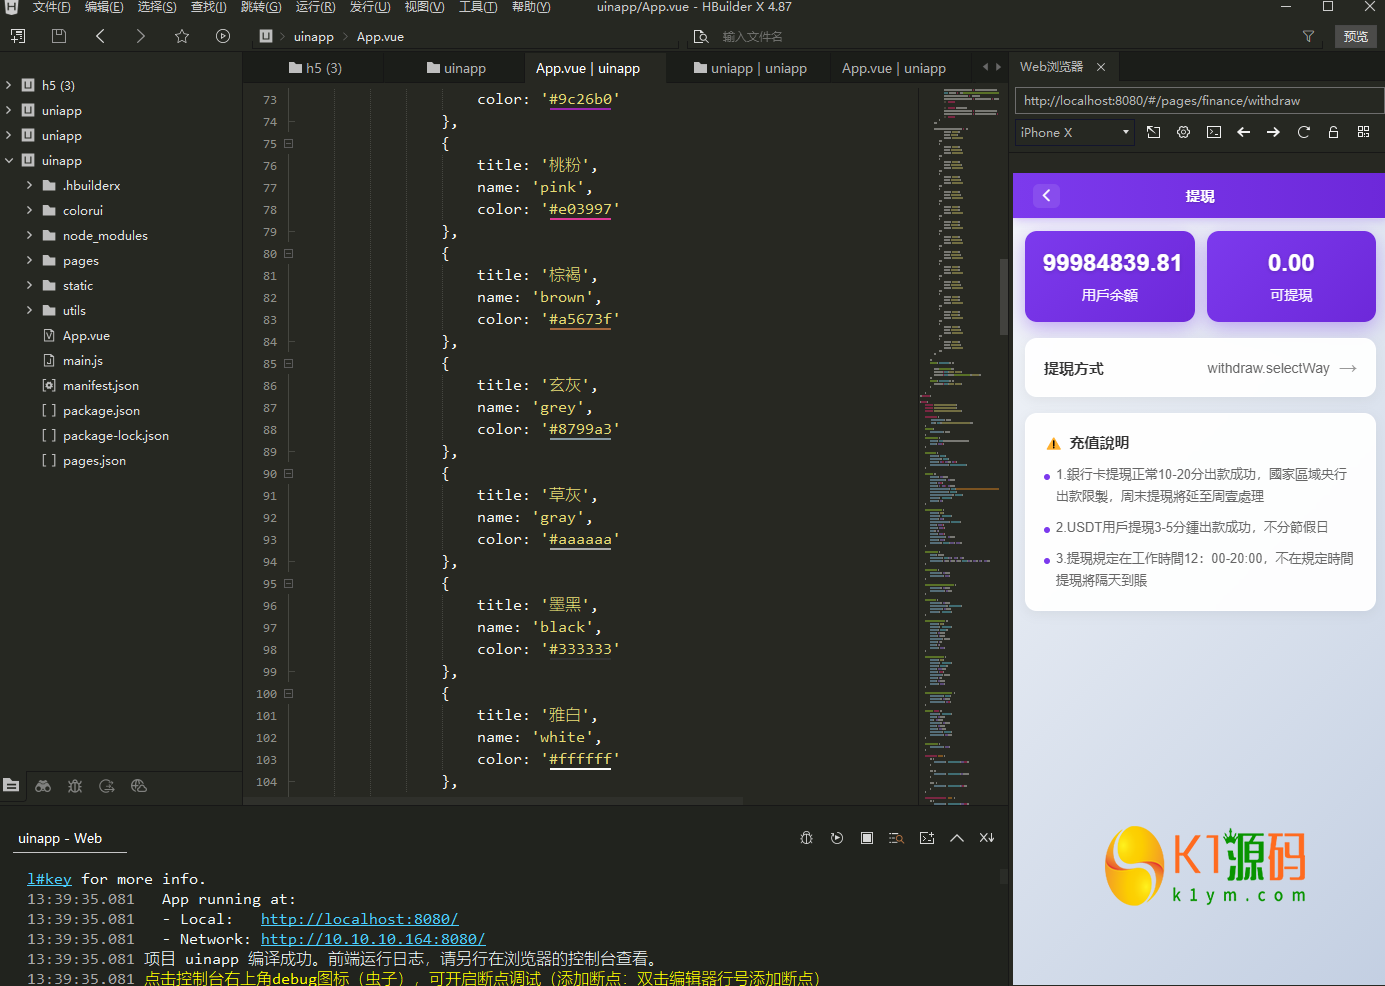This screenshot has width=1385, height=986.
Task: Toggle the 预览 preview button
Action: (x=1355, y=36)
